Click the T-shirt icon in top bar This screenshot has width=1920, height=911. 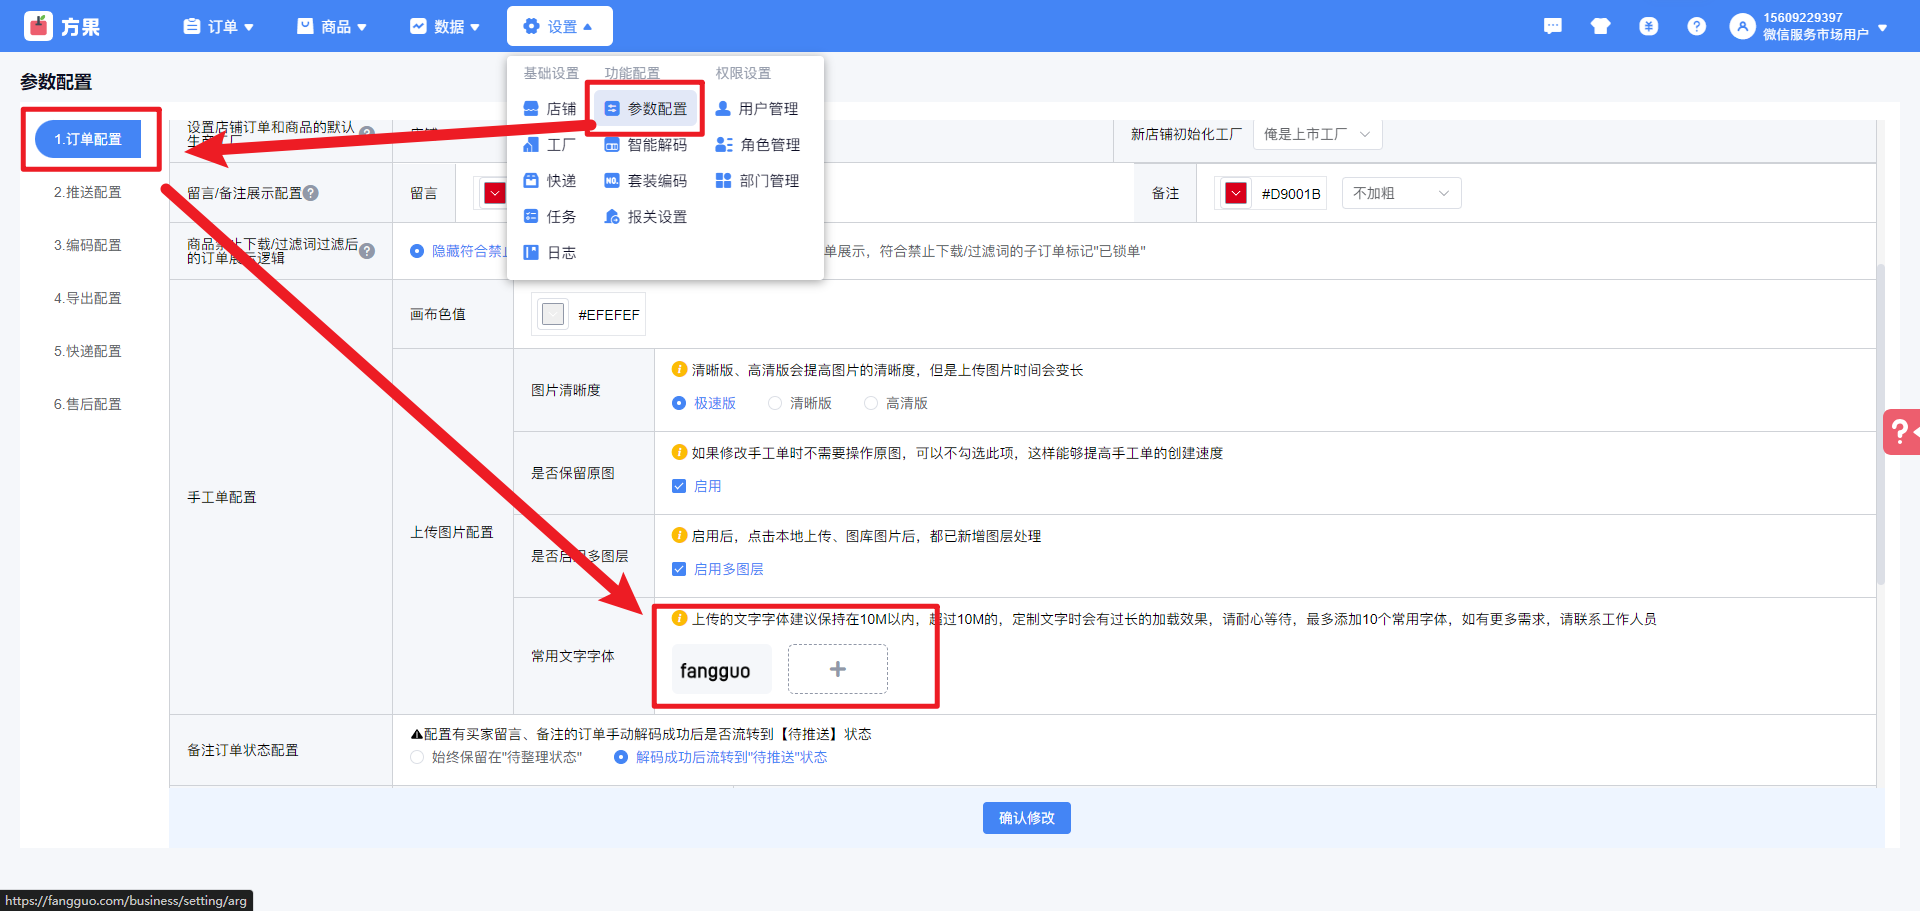click(1600, 26)
